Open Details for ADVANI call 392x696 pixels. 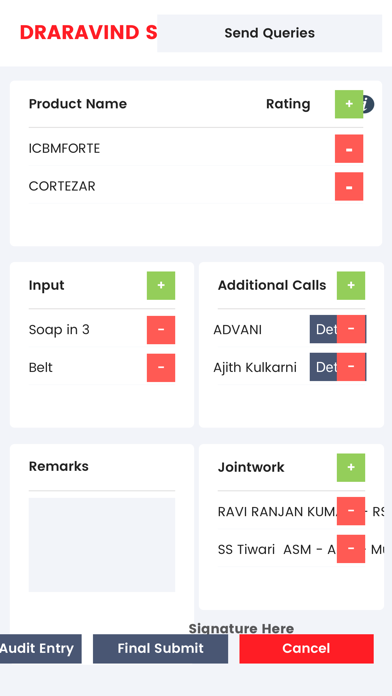tap(324, 329)
